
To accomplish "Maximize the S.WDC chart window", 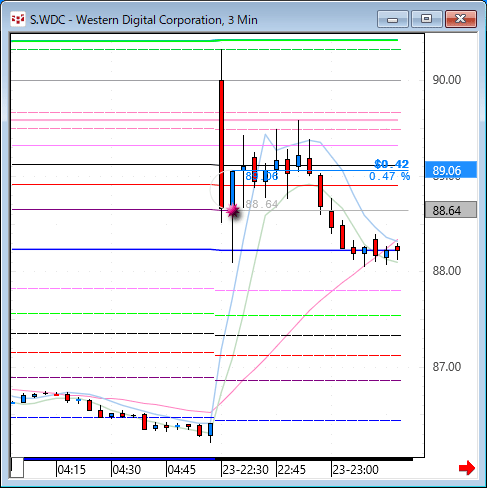I will 427,19.
